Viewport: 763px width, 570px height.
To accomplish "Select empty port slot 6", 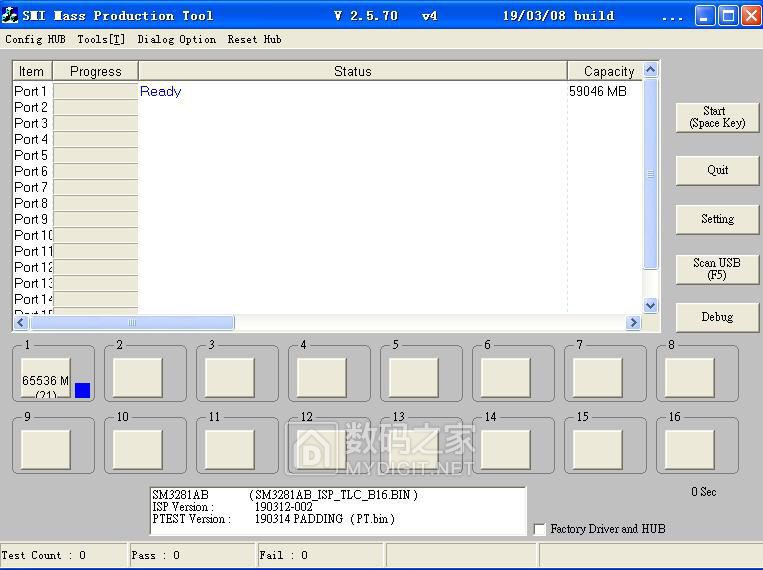I will [506, 378].
